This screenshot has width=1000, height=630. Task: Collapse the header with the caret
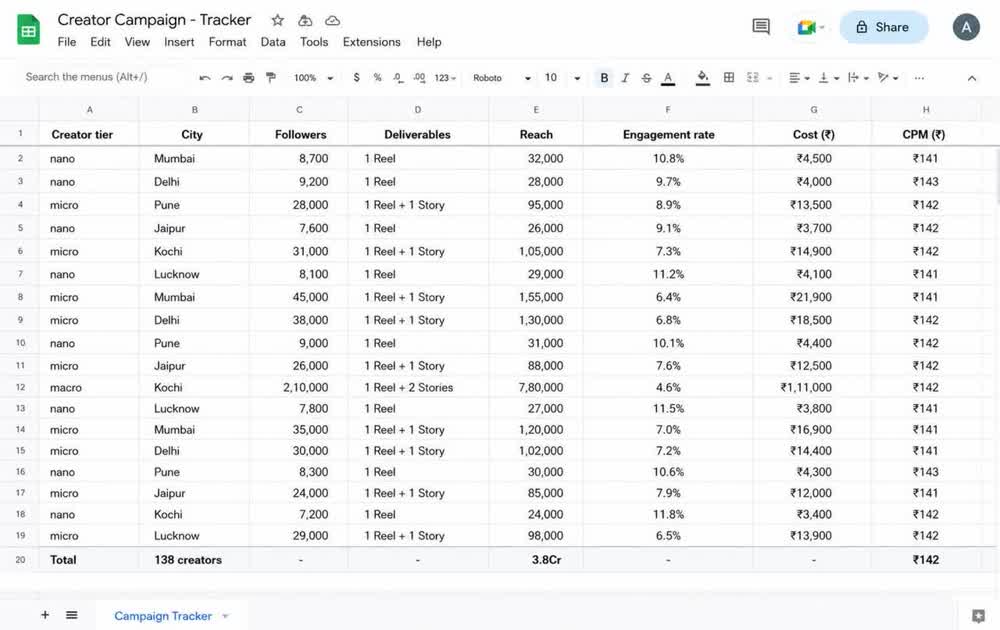click(972, 78)
